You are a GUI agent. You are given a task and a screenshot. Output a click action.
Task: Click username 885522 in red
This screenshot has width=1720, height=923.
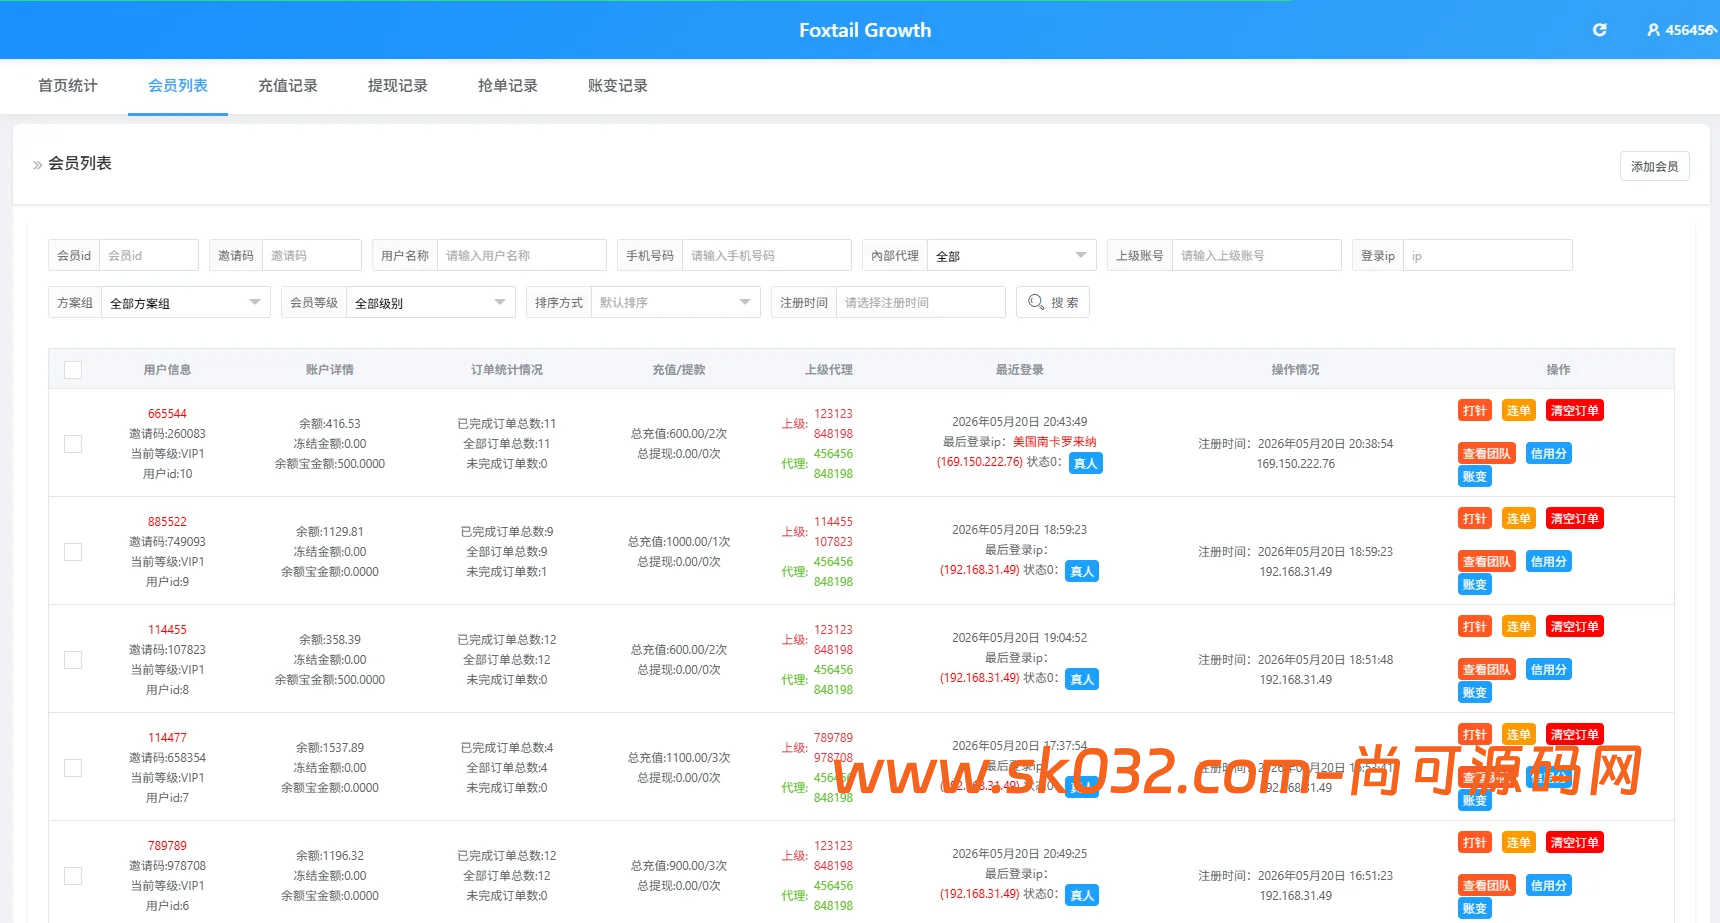(x=167, y=522)
